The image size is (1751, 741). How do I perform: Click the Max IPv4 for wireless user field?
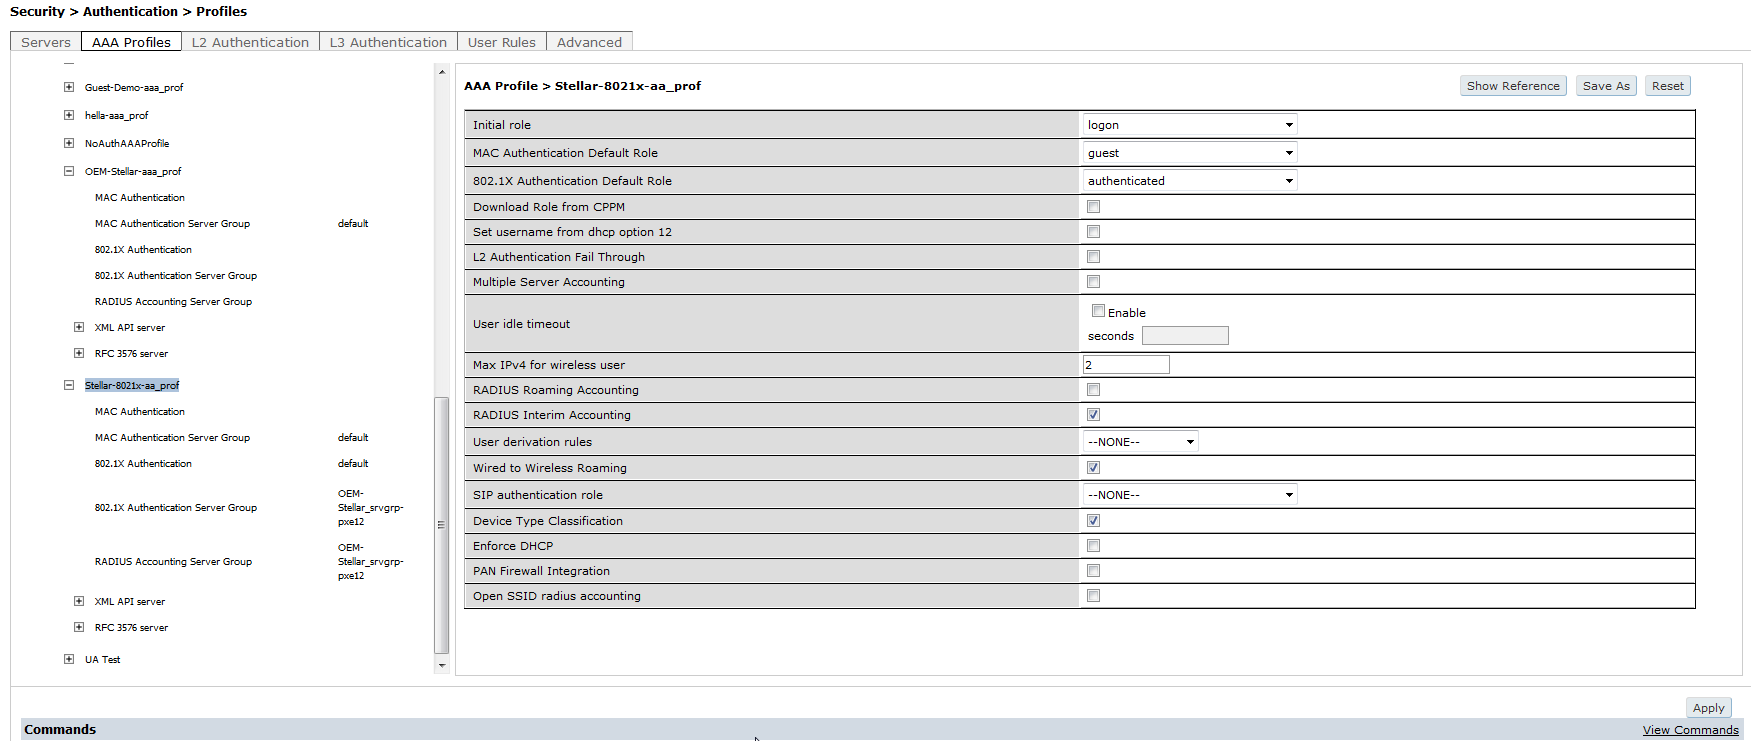point(1126,365)
